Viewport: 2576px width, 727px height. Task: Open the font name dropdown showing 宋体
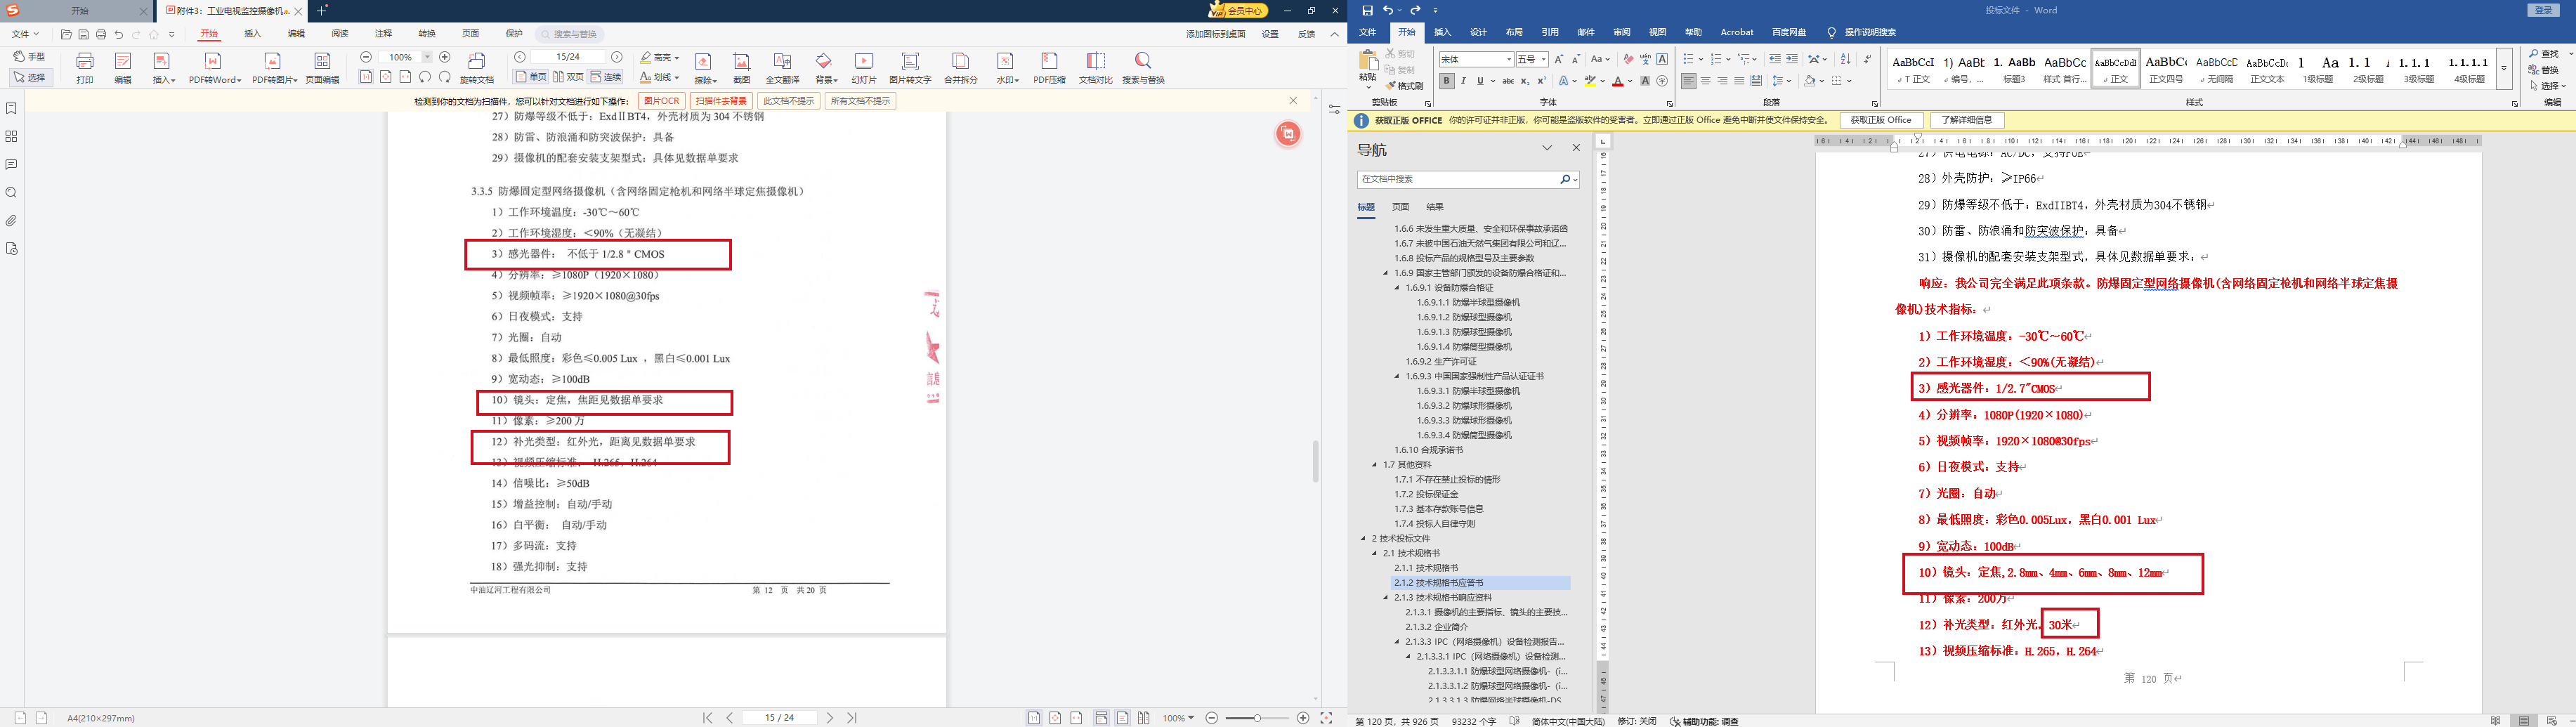[1475, 60]
